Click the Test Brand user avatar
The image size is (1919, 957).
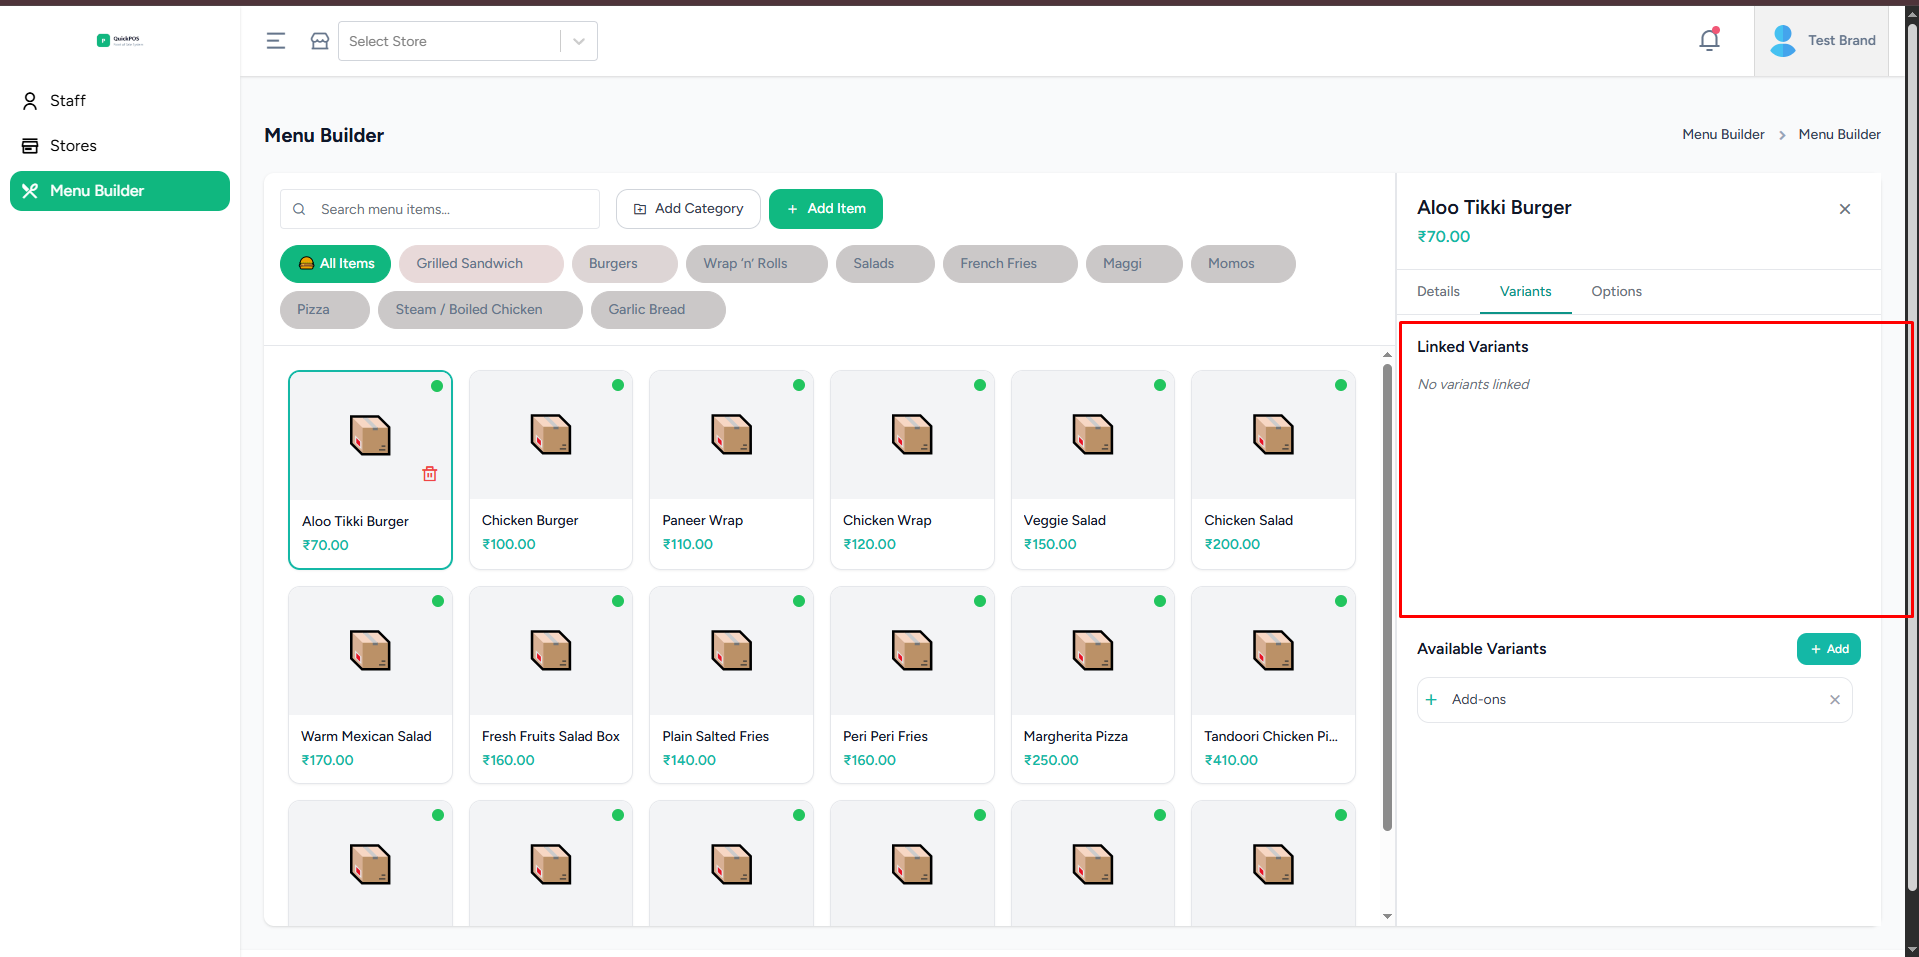coord(1782,41)
